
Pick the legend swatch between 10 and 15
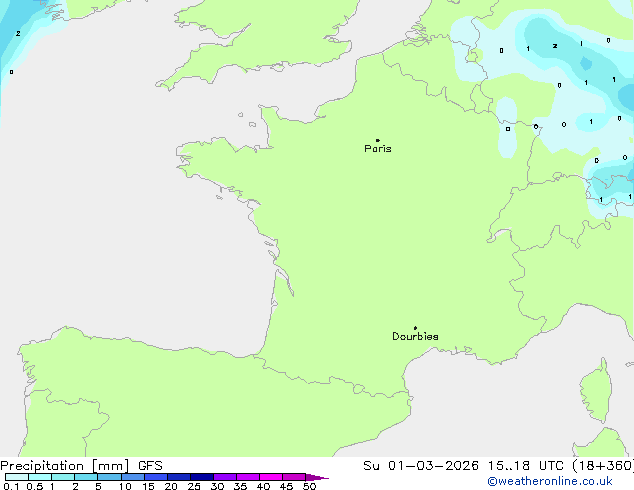[x=133, y=477]
